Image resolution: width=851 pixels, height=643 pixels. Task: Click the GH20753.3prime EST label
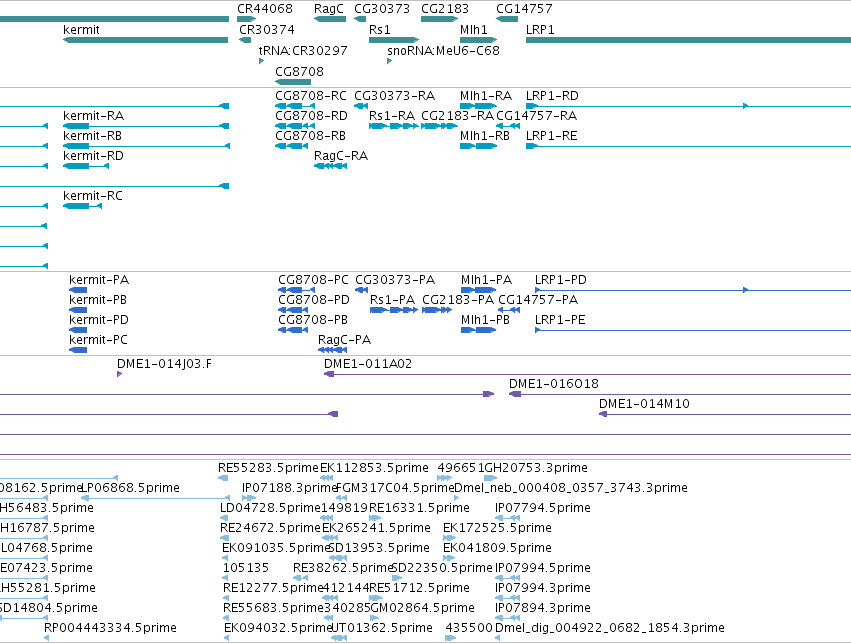point(536,468)
